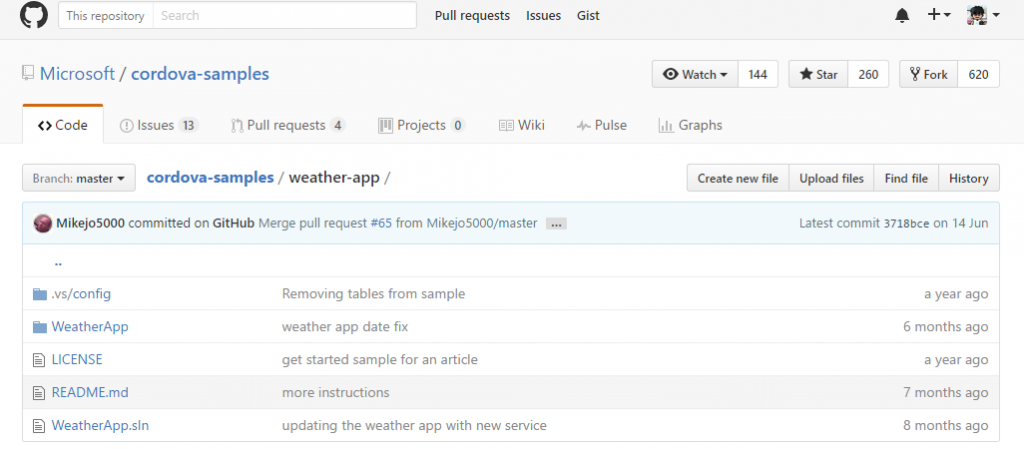This screenshot has height=449, width=1024.
Task: Click '8 months ago' timestamp for WeatherApp.sln
Action: pos(946,426)
